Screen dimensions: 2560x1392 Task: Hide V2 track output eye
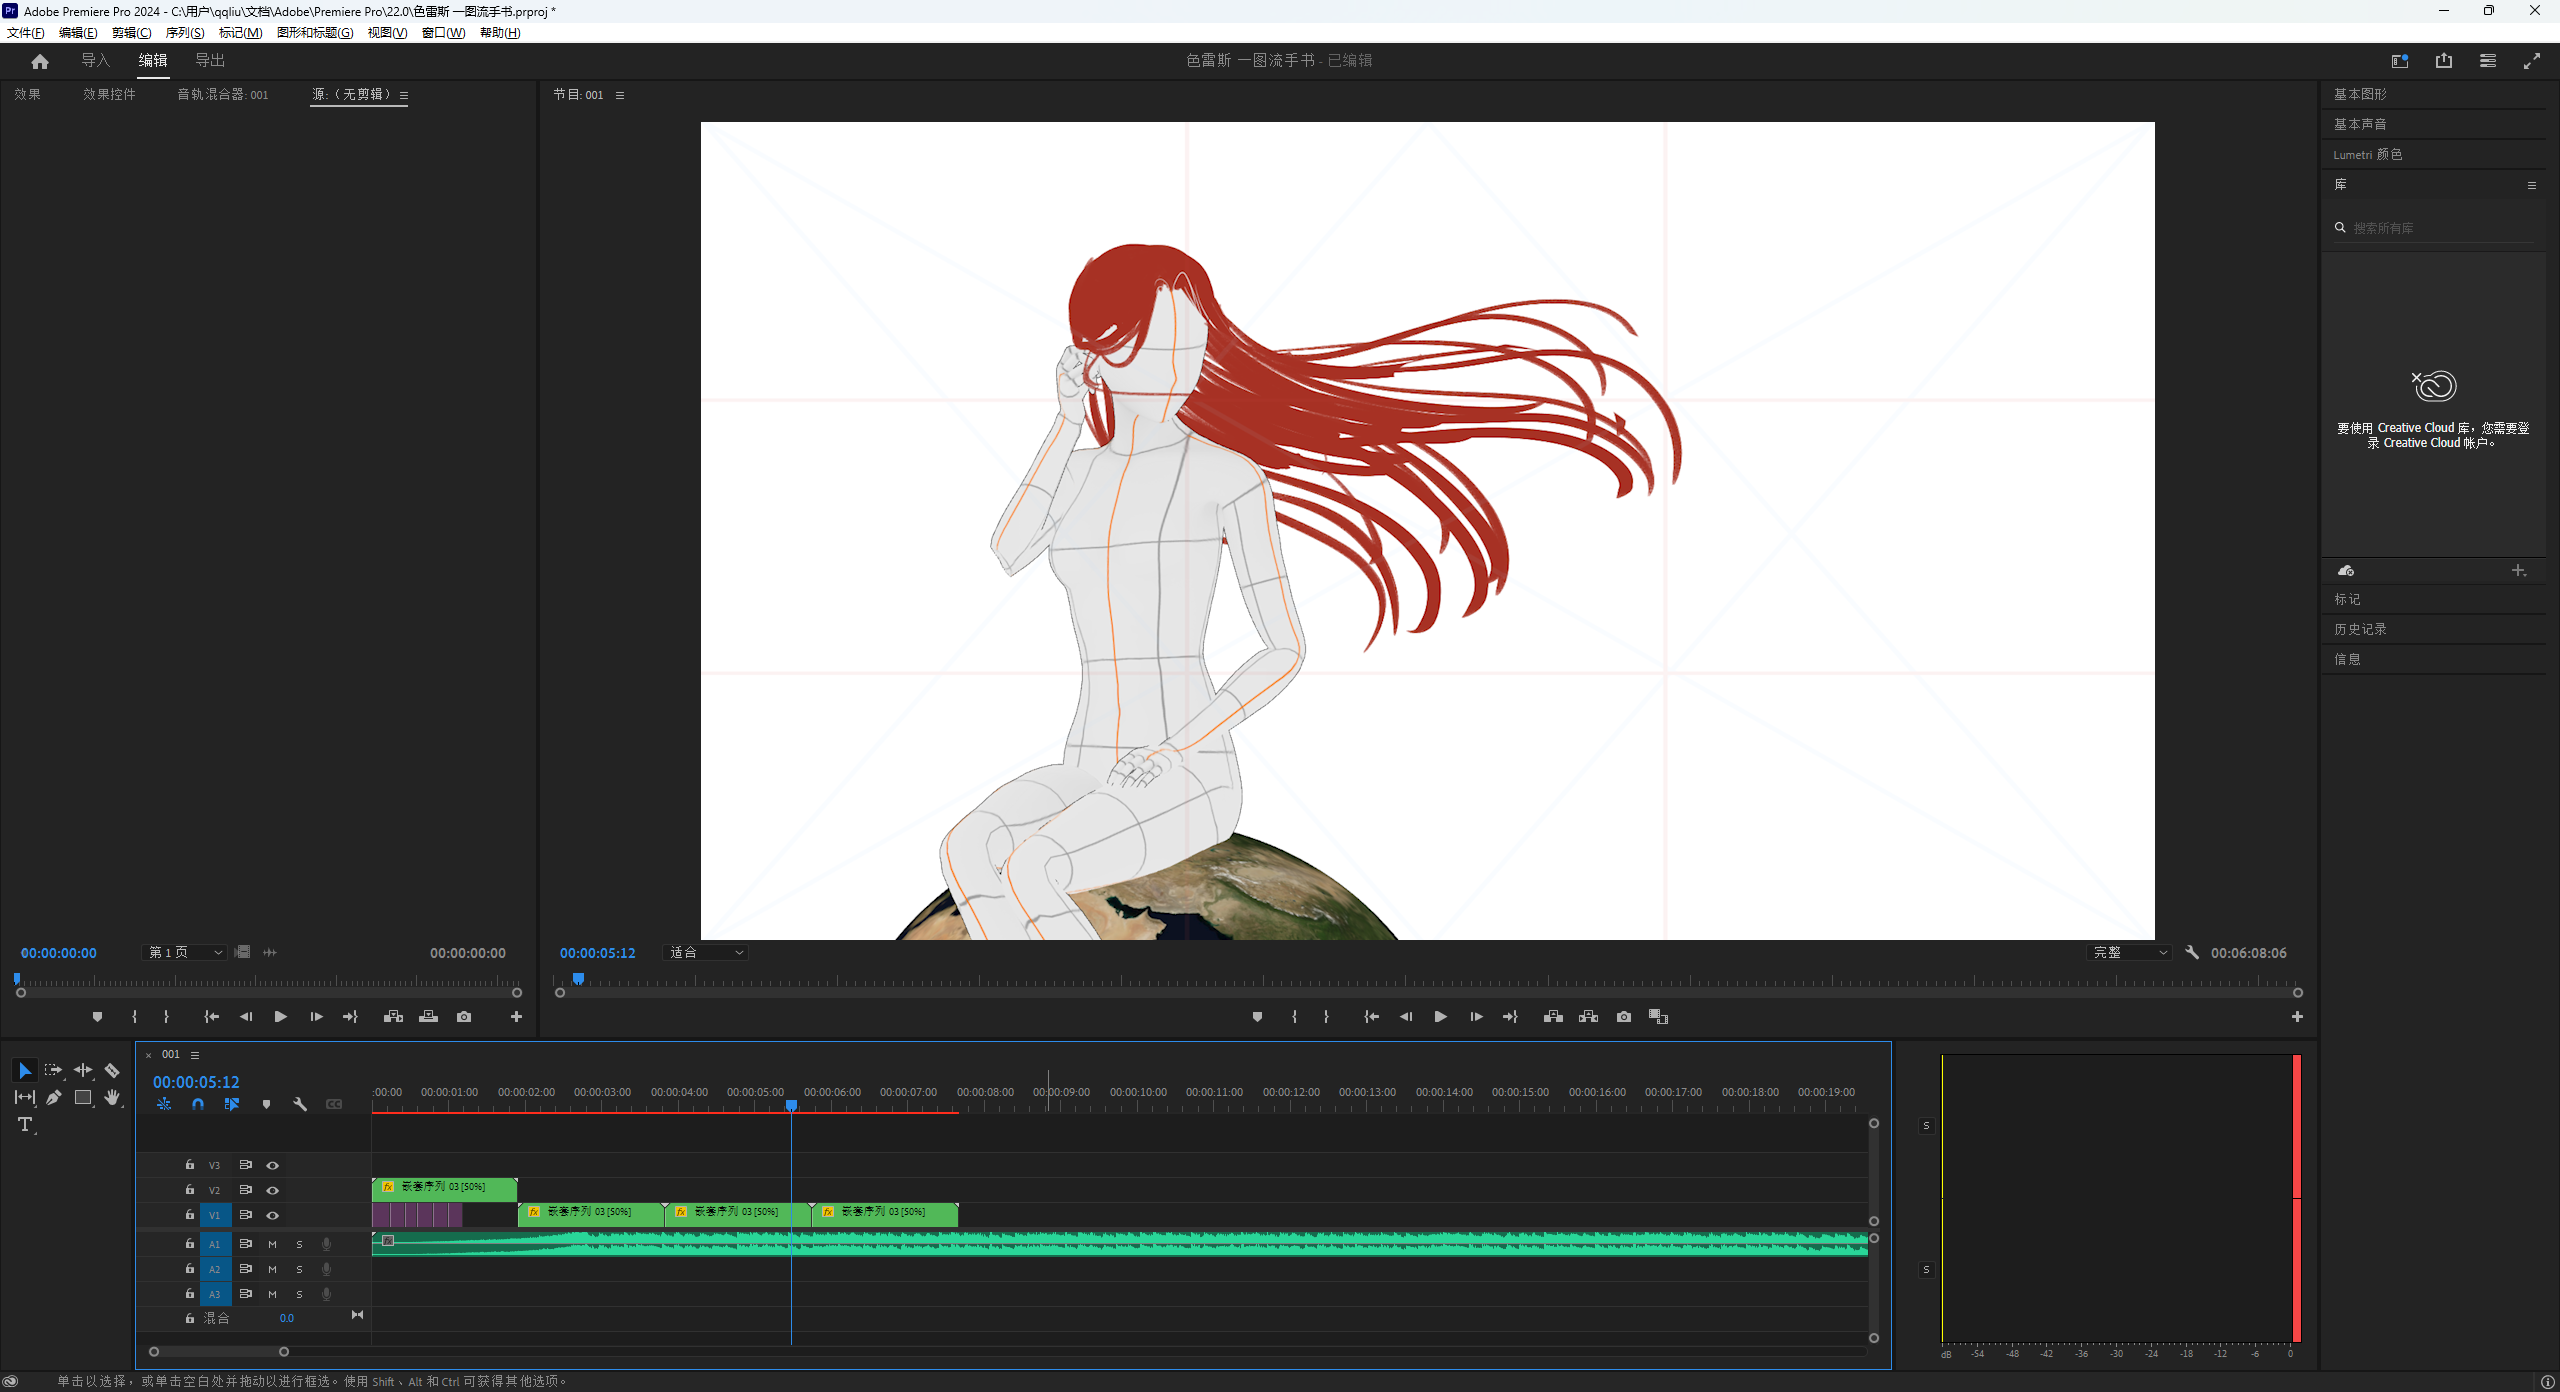pos(272,1190)
